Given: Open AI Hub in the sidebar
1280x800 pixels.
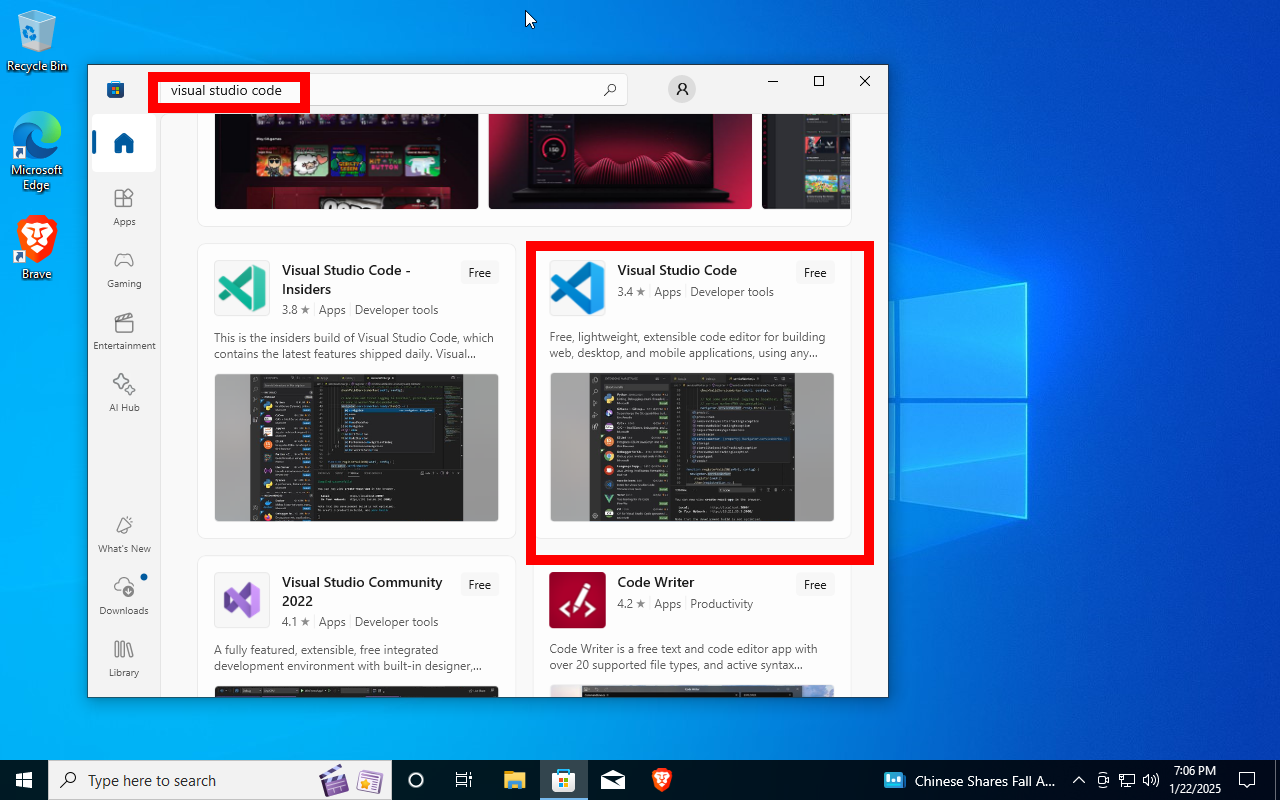Looking at the screenshot, I should 124,393.
